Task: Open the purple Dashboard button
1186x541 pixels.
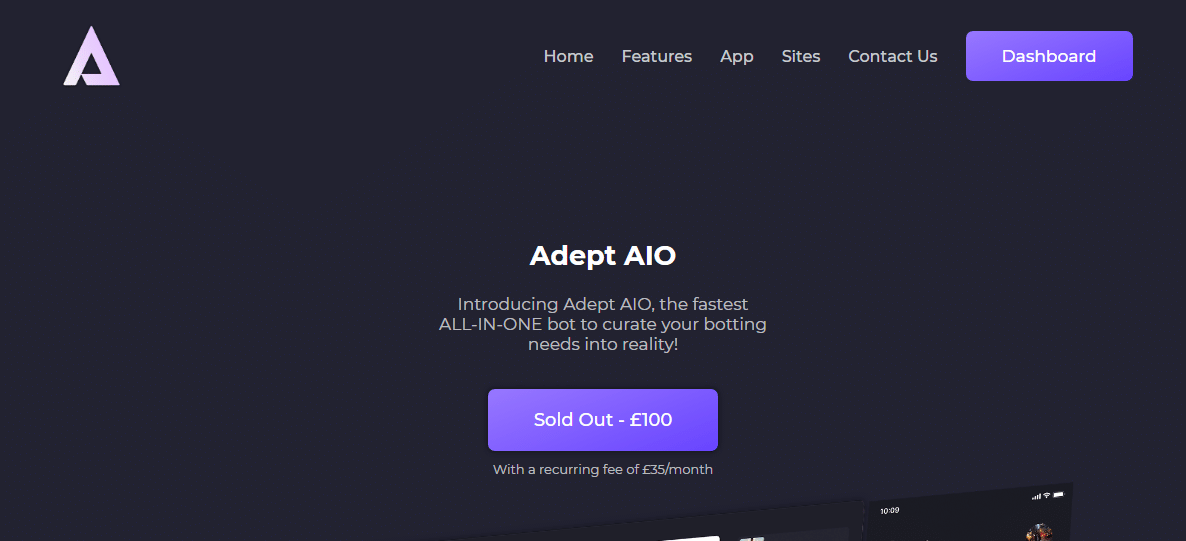Action: pos(1049,56)
